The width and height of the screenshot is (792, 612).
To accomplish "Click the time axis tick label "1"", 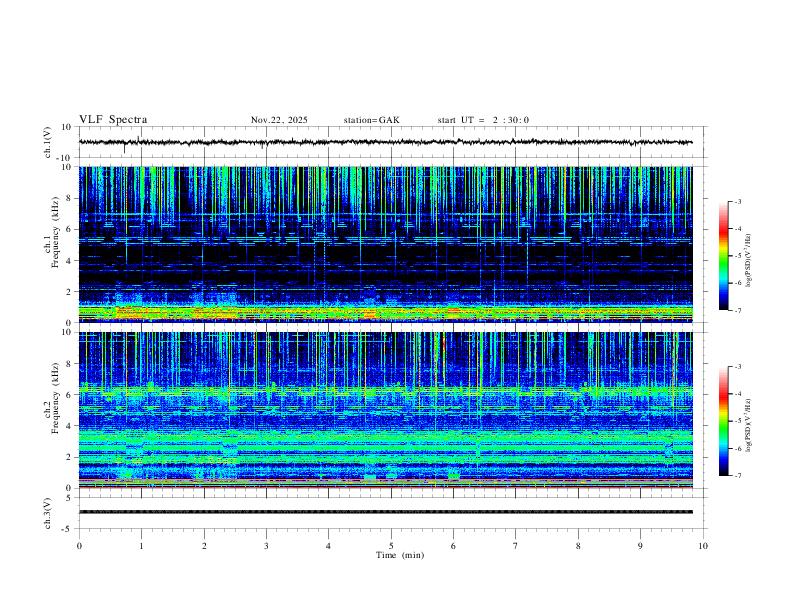I will click(x=141, y=546).
